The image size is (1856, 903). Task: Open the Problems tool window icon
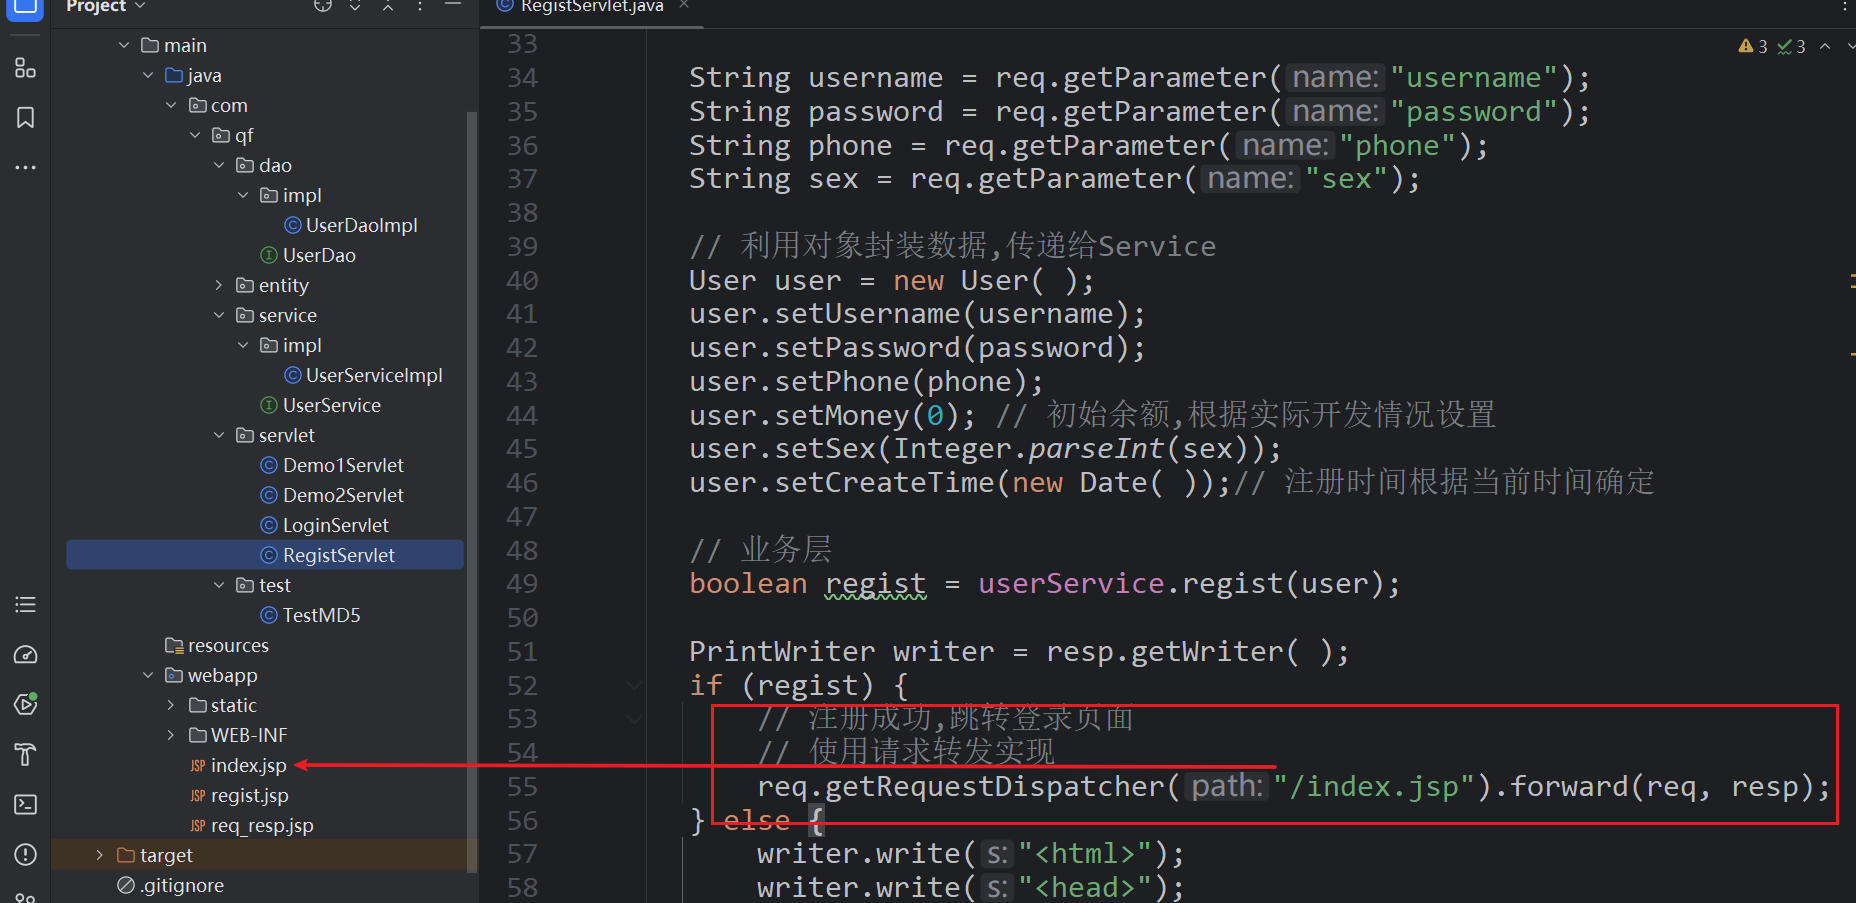tap(25, 855)
